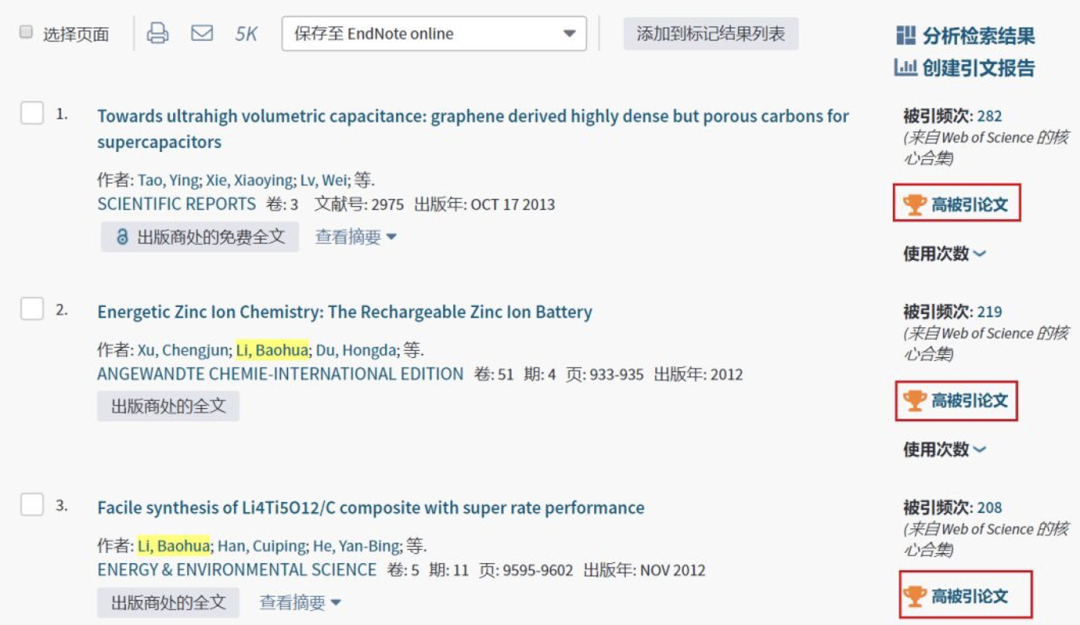Tick the checkbox beside result 3
This screenshot has height=625, width=1080.
pyautogui.click(x=32, y=505)
